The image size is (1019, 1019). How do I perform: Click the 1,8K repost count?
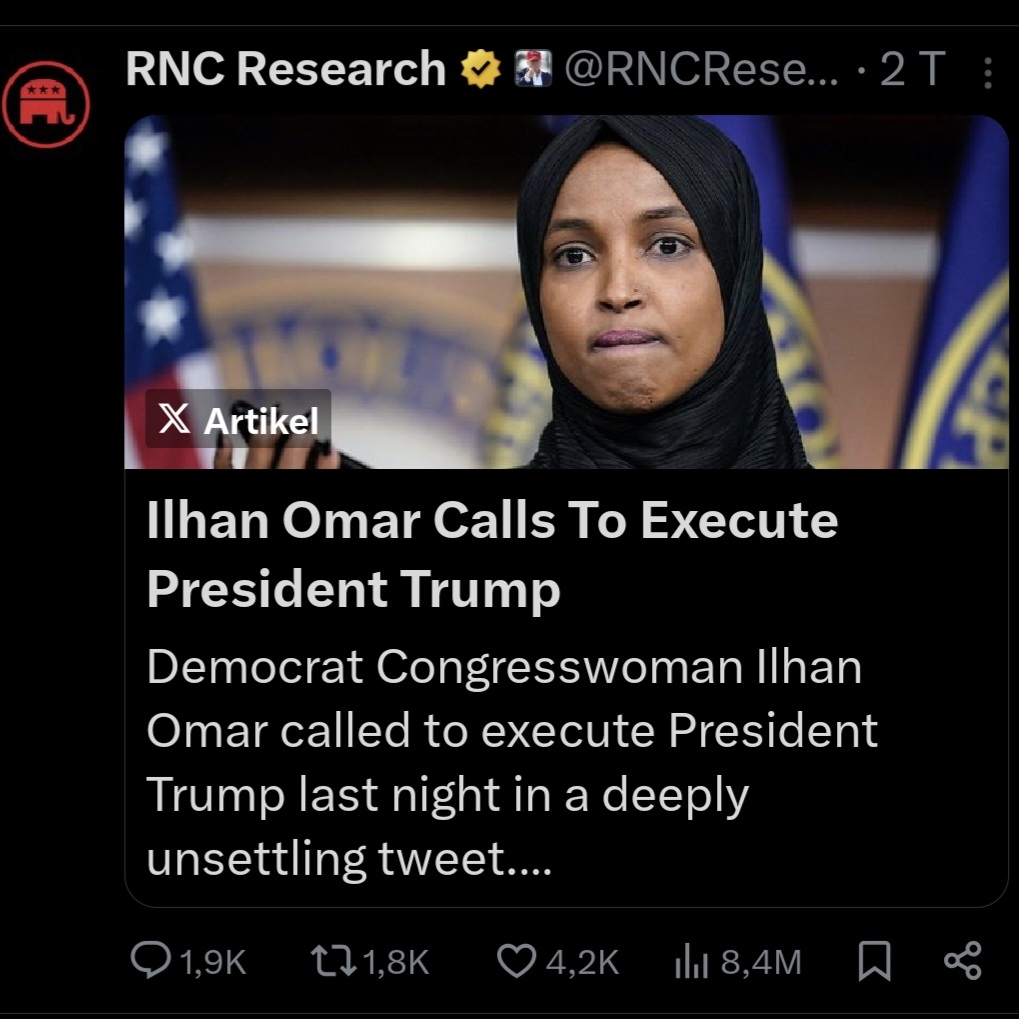pyautogui.click(x=395, y=962)
